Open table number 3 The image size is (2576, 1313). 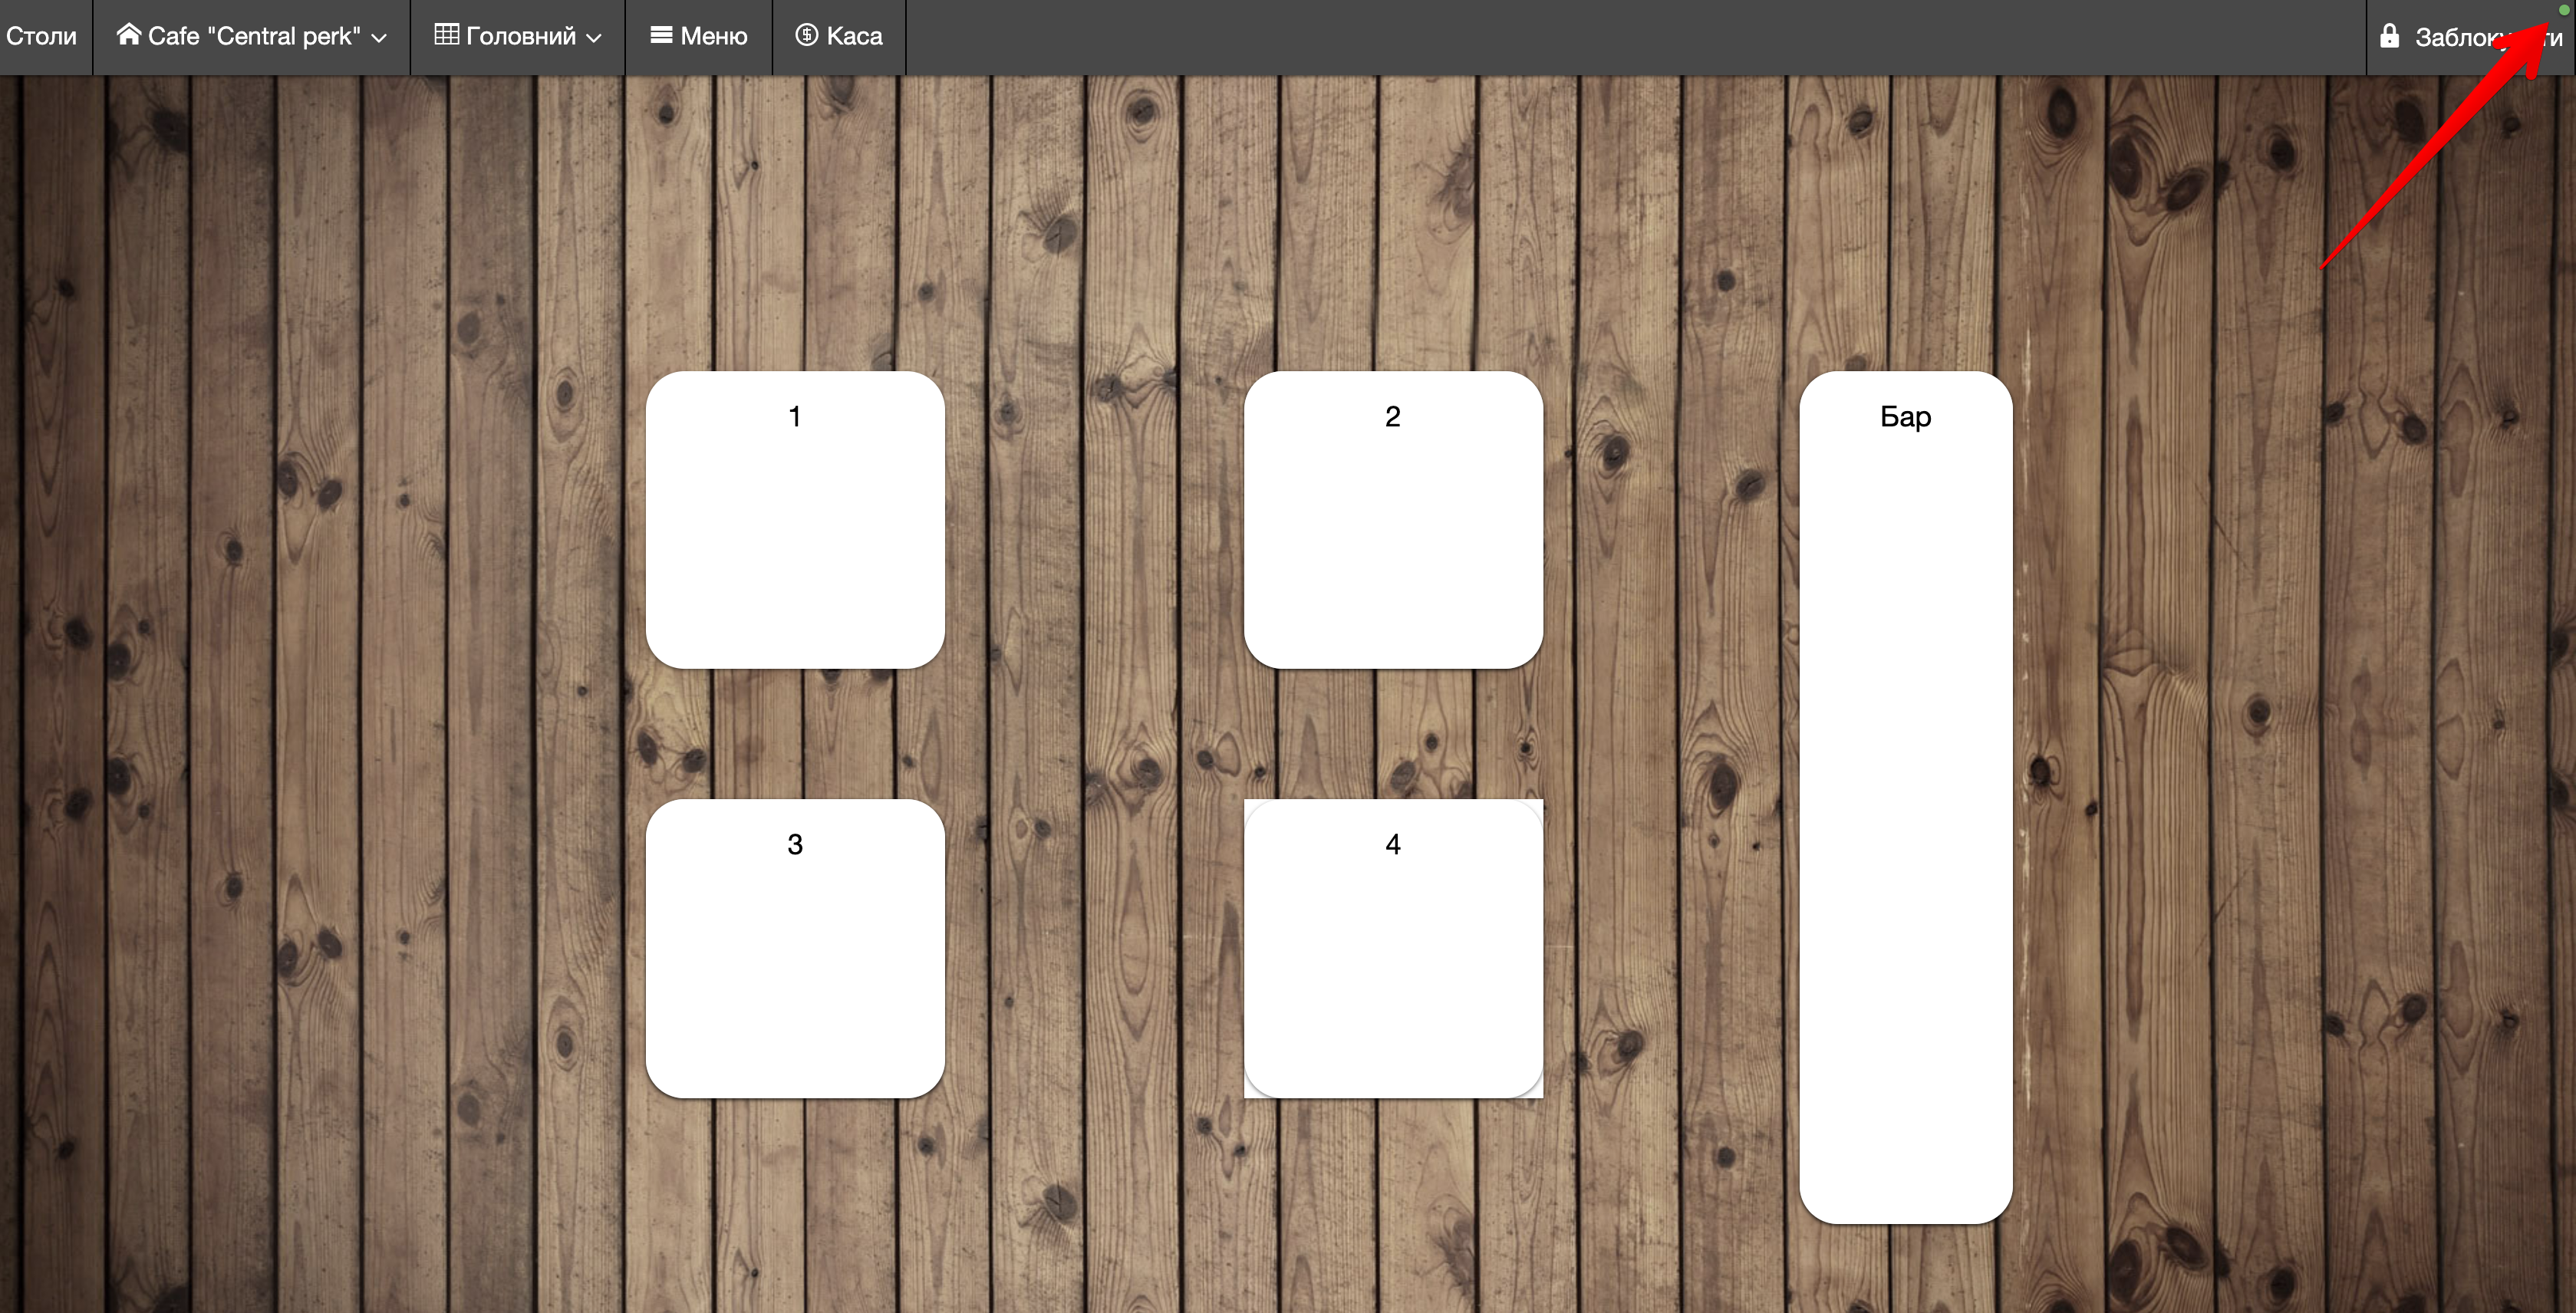pyautogui.click(x=795, y=948)
